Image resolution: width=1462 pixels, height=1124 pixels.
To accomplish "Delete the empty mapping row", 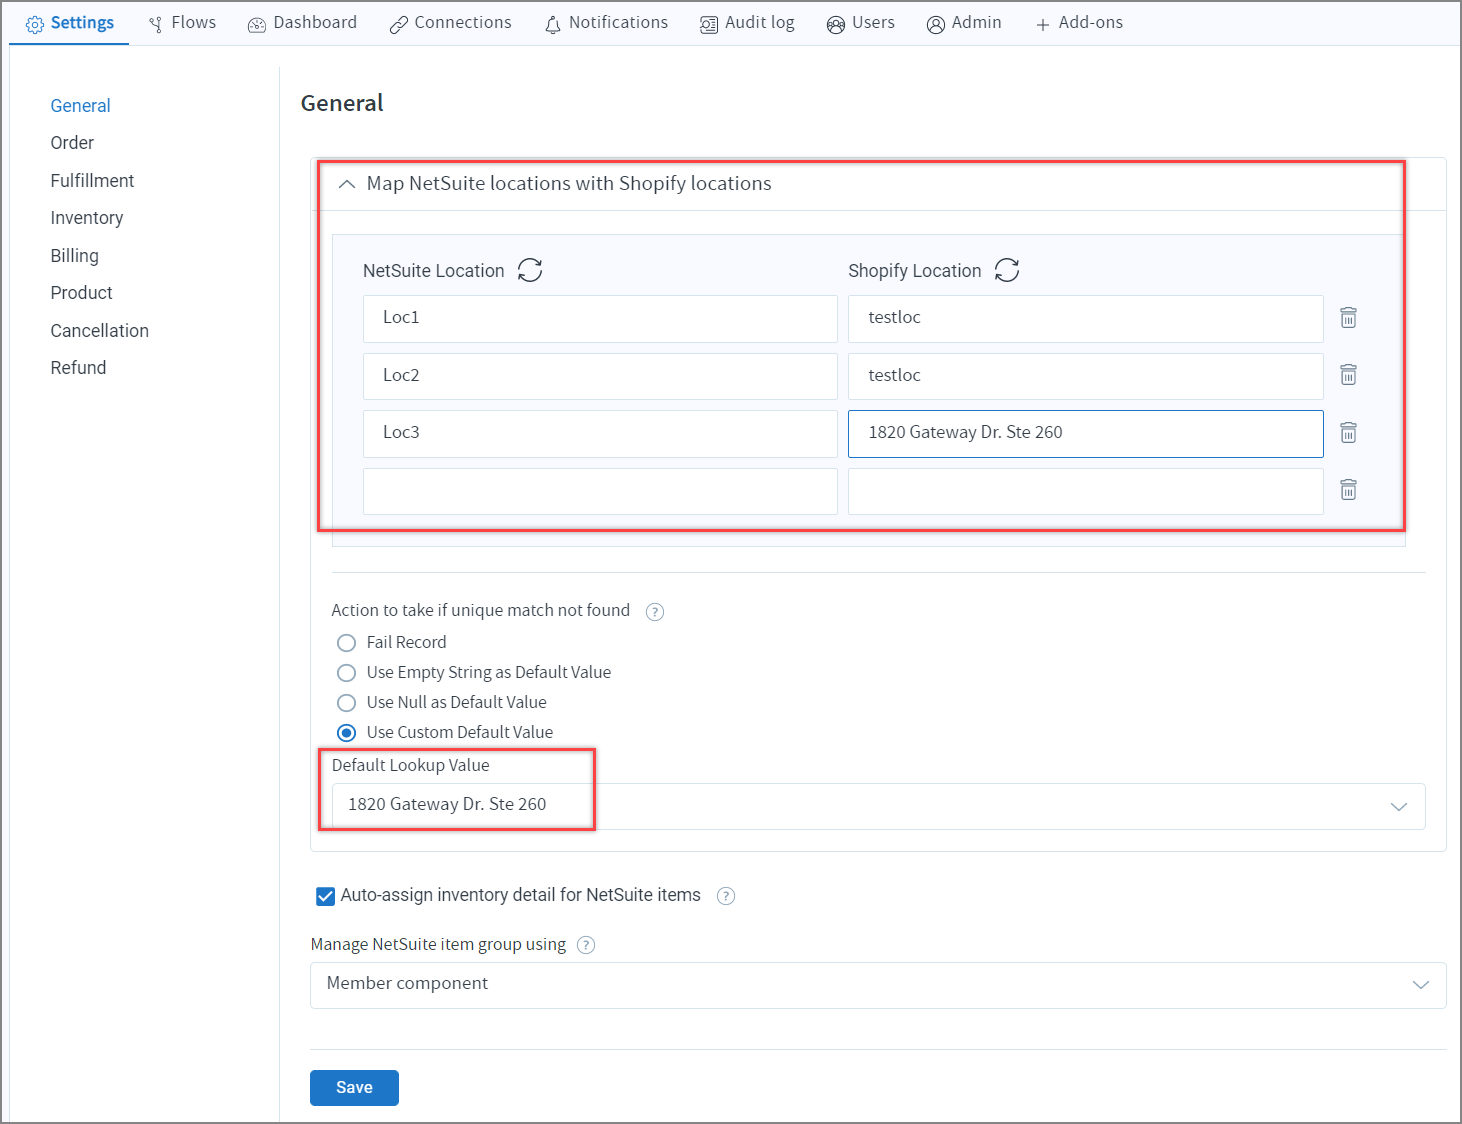I will click(1349, 490).
